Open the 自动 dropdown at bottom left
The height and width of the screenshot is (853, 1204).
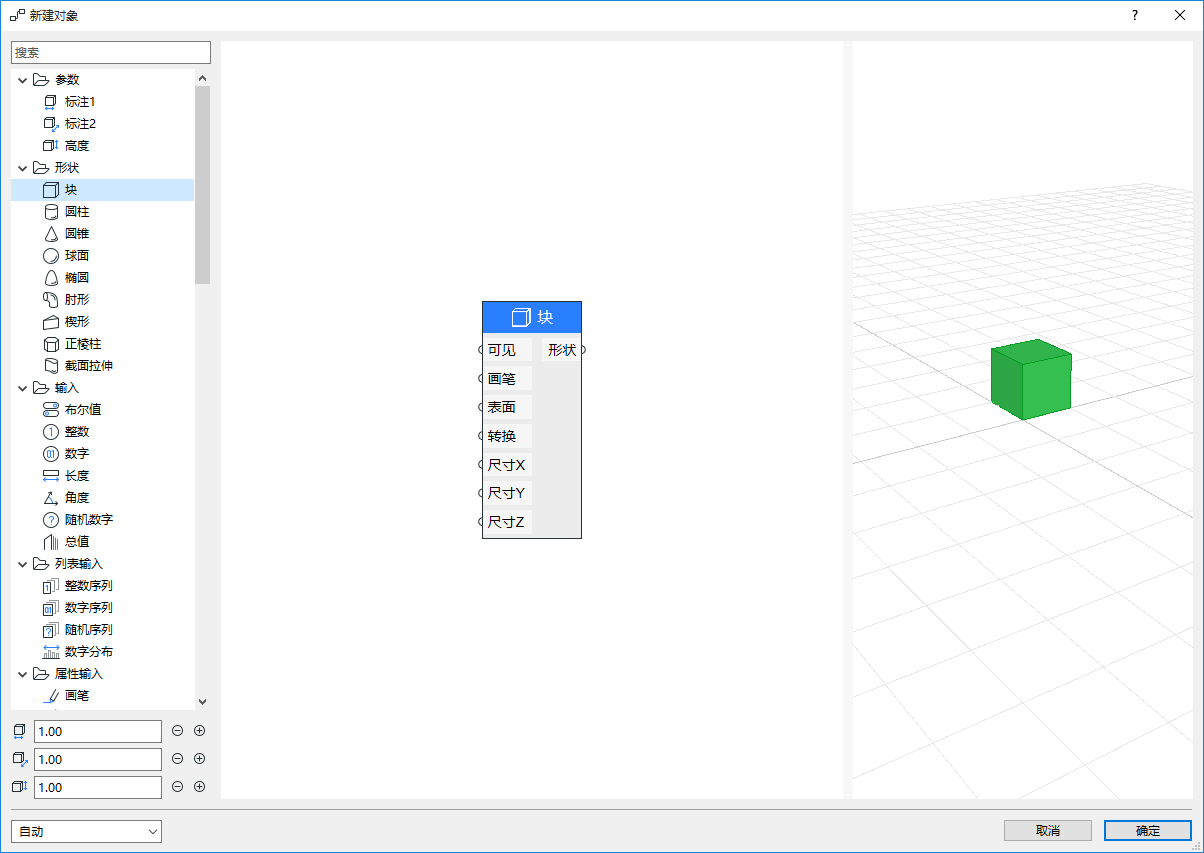(x=85, y=831)
